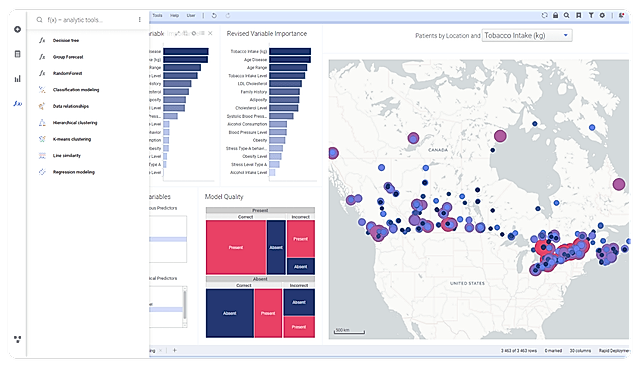Select Hierarchical clustering entry

tap(75, 123)
